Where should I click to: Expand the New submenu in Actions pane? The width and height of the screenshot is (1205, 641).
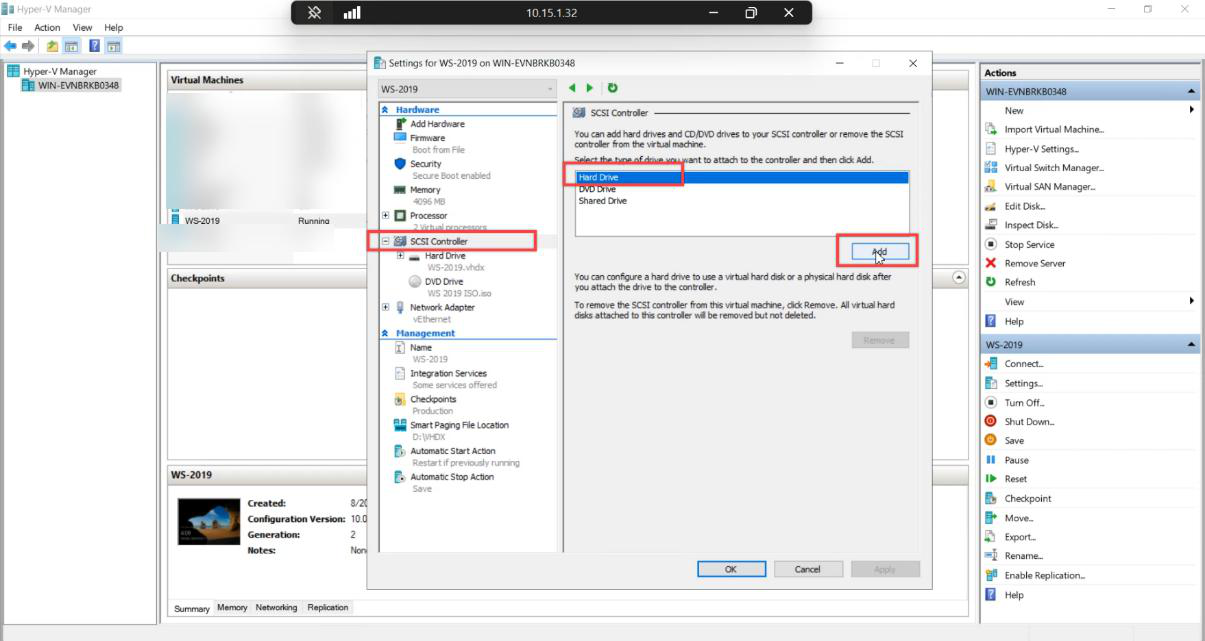click(x=1192, y=110)
